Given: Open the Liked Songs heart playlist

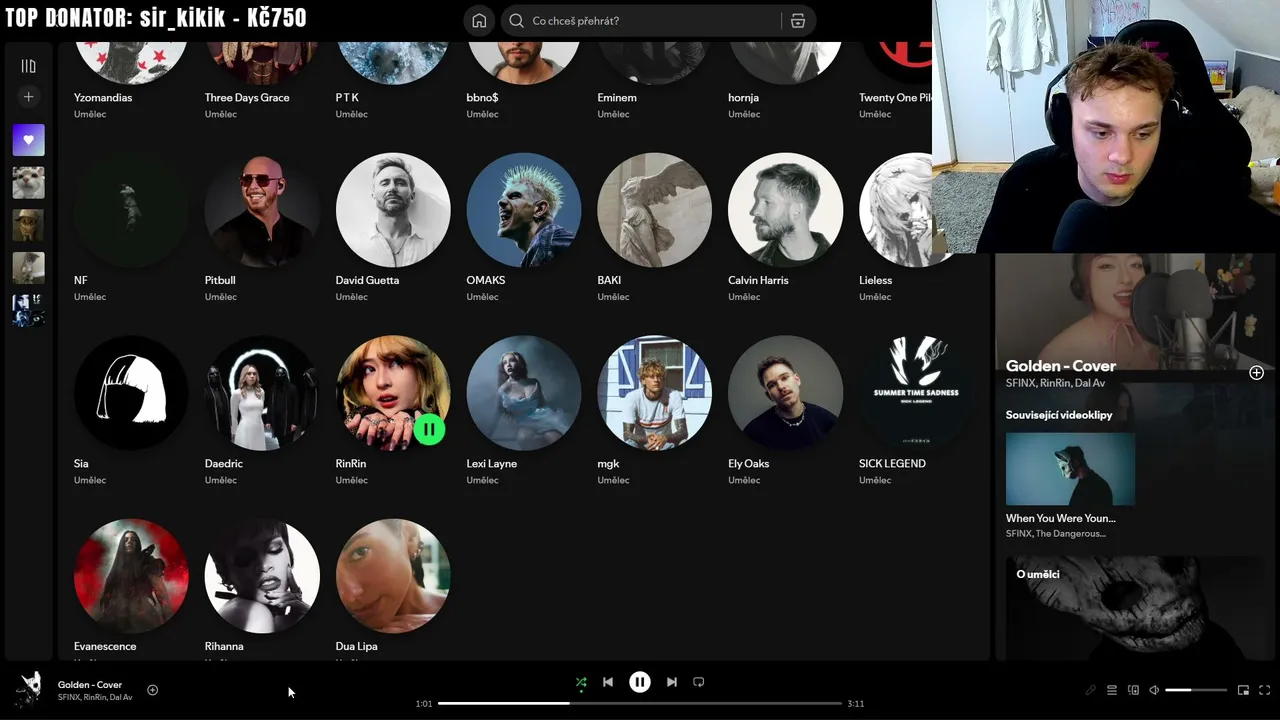Looking at the screenshot, I should pyautogui.click(x=28, y=140).
